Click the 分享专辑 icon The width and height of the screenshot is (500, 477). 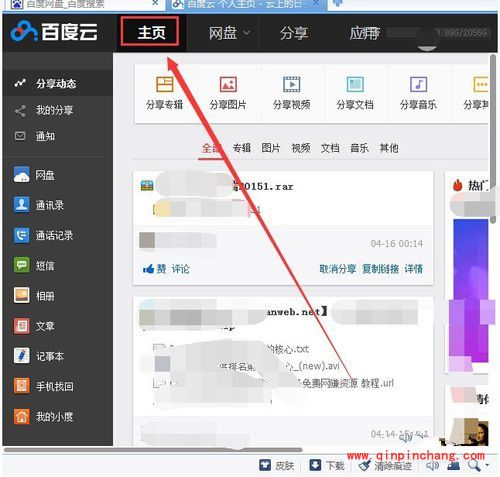(x=165, y=84)
